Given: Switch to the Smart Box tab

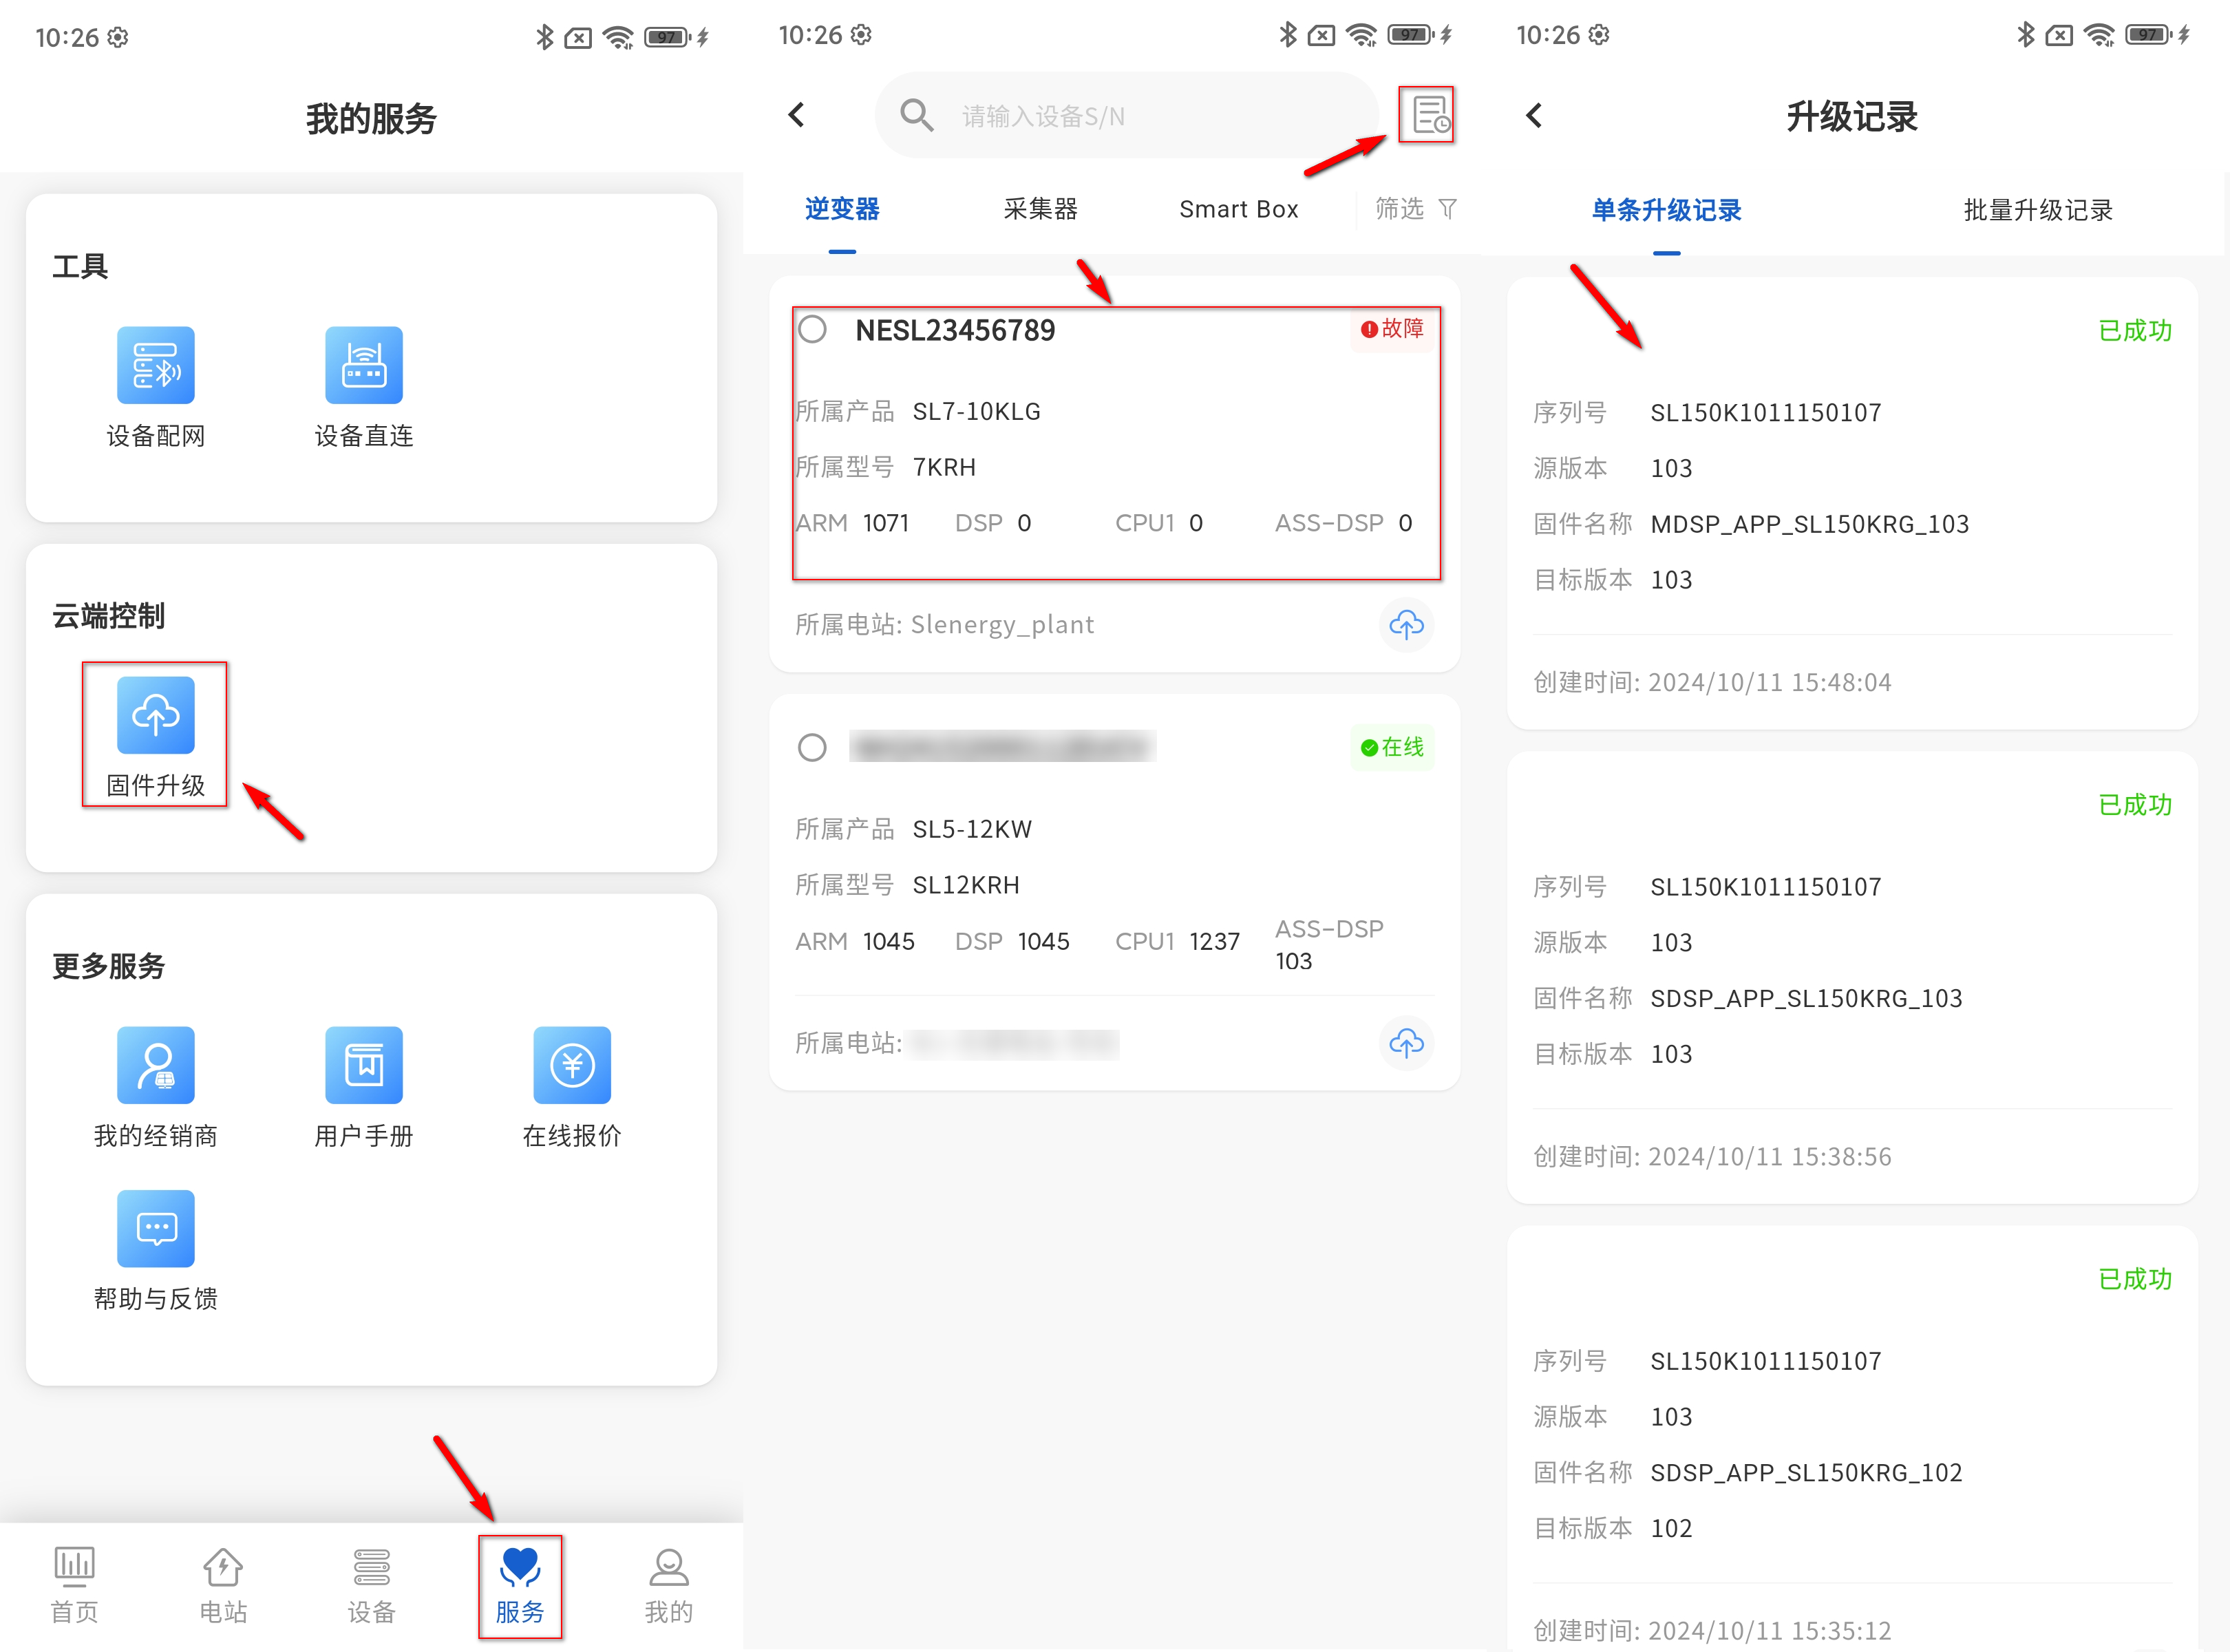Looking at the screenshot, I should coord(1238,209).
